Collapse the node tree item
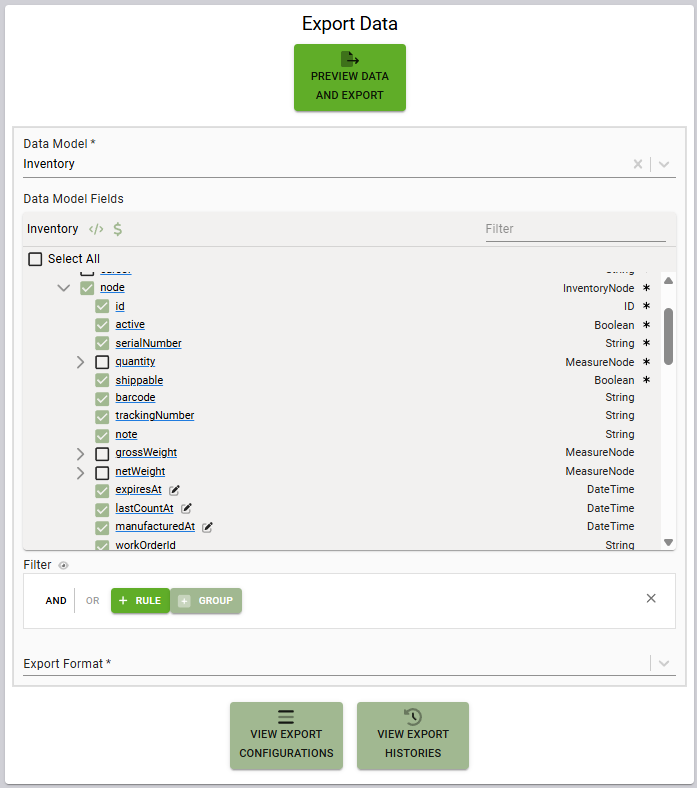Viewport: 697px width, 788px height. pos(64,288)
